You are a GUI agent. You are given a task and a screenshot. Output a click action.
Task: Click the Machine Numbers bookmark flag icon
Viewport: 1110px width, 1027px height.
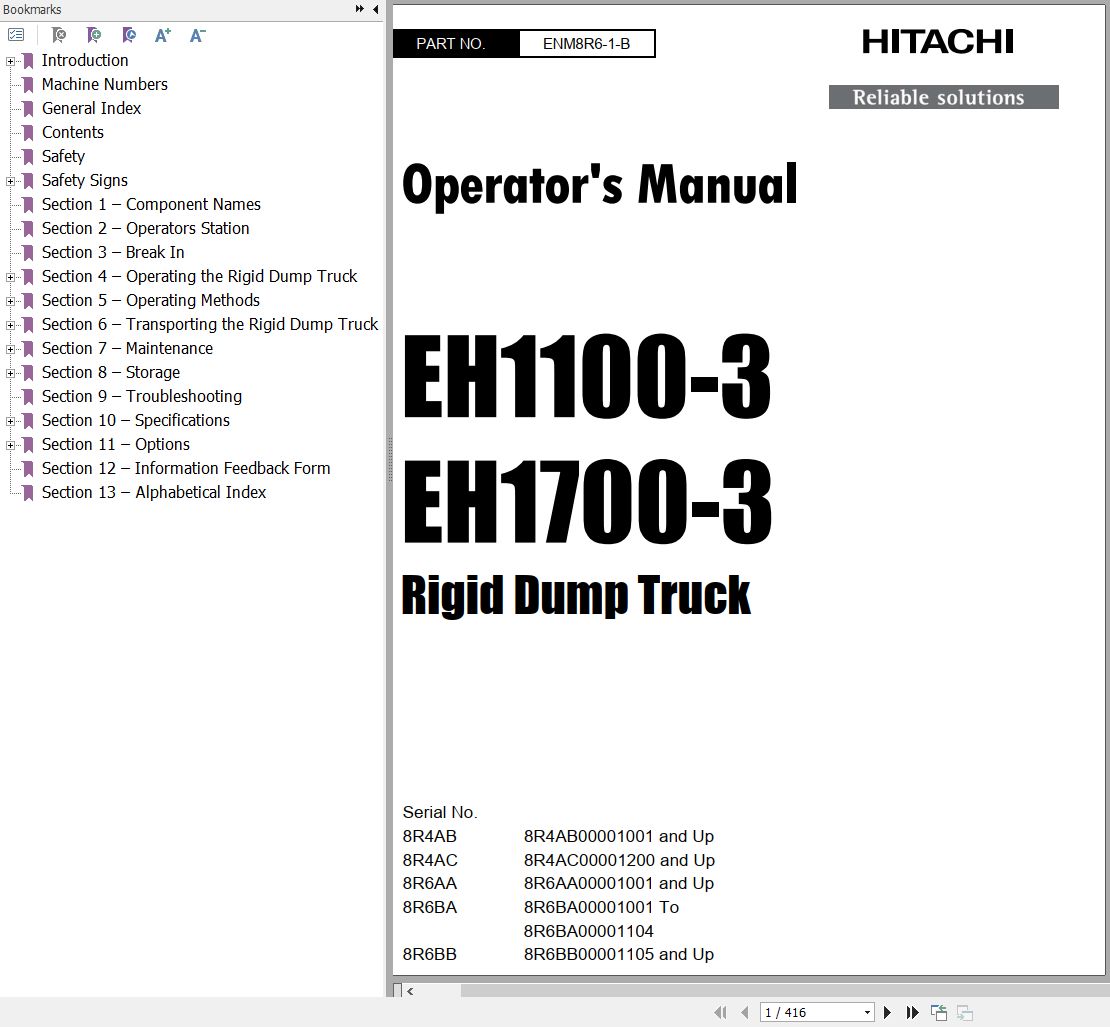[28, 85]
